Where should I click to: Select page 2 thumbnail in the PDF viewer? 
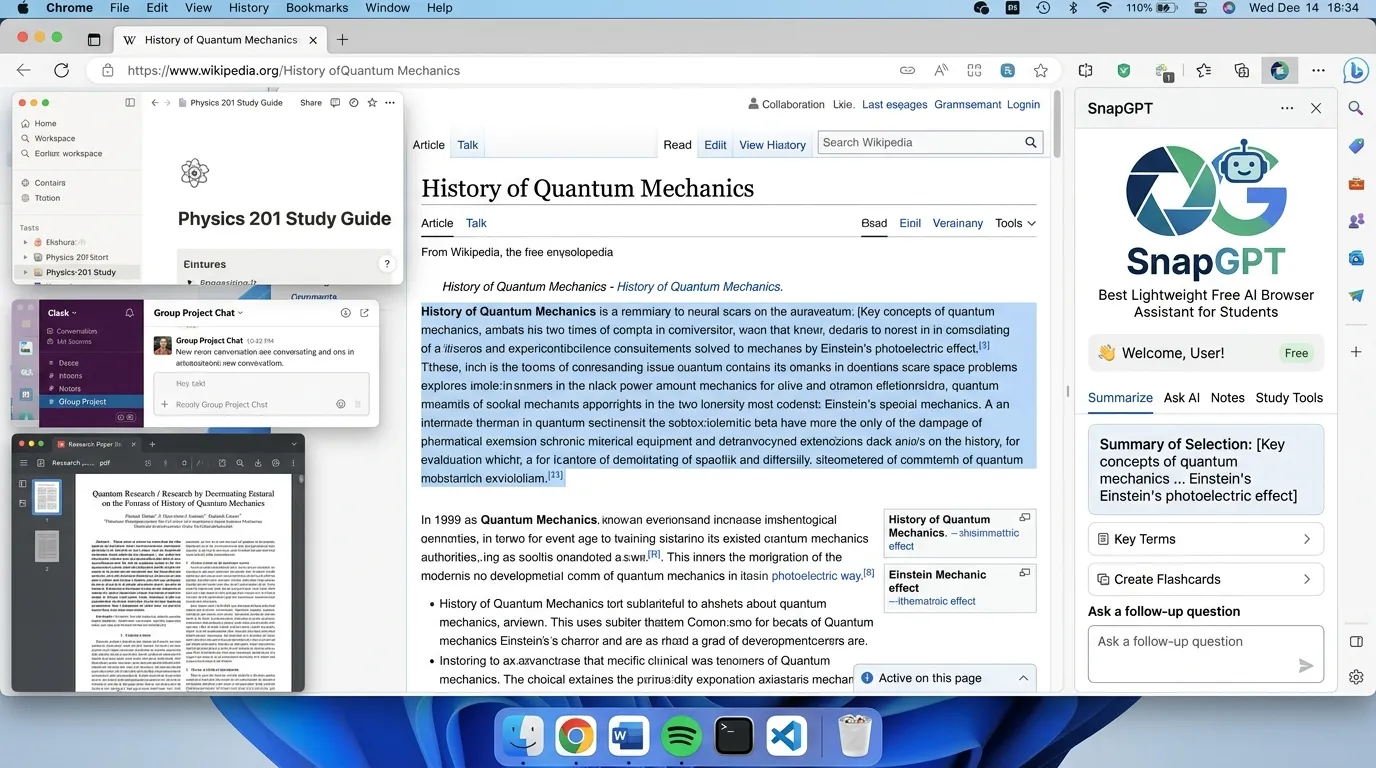coord(48,545)
